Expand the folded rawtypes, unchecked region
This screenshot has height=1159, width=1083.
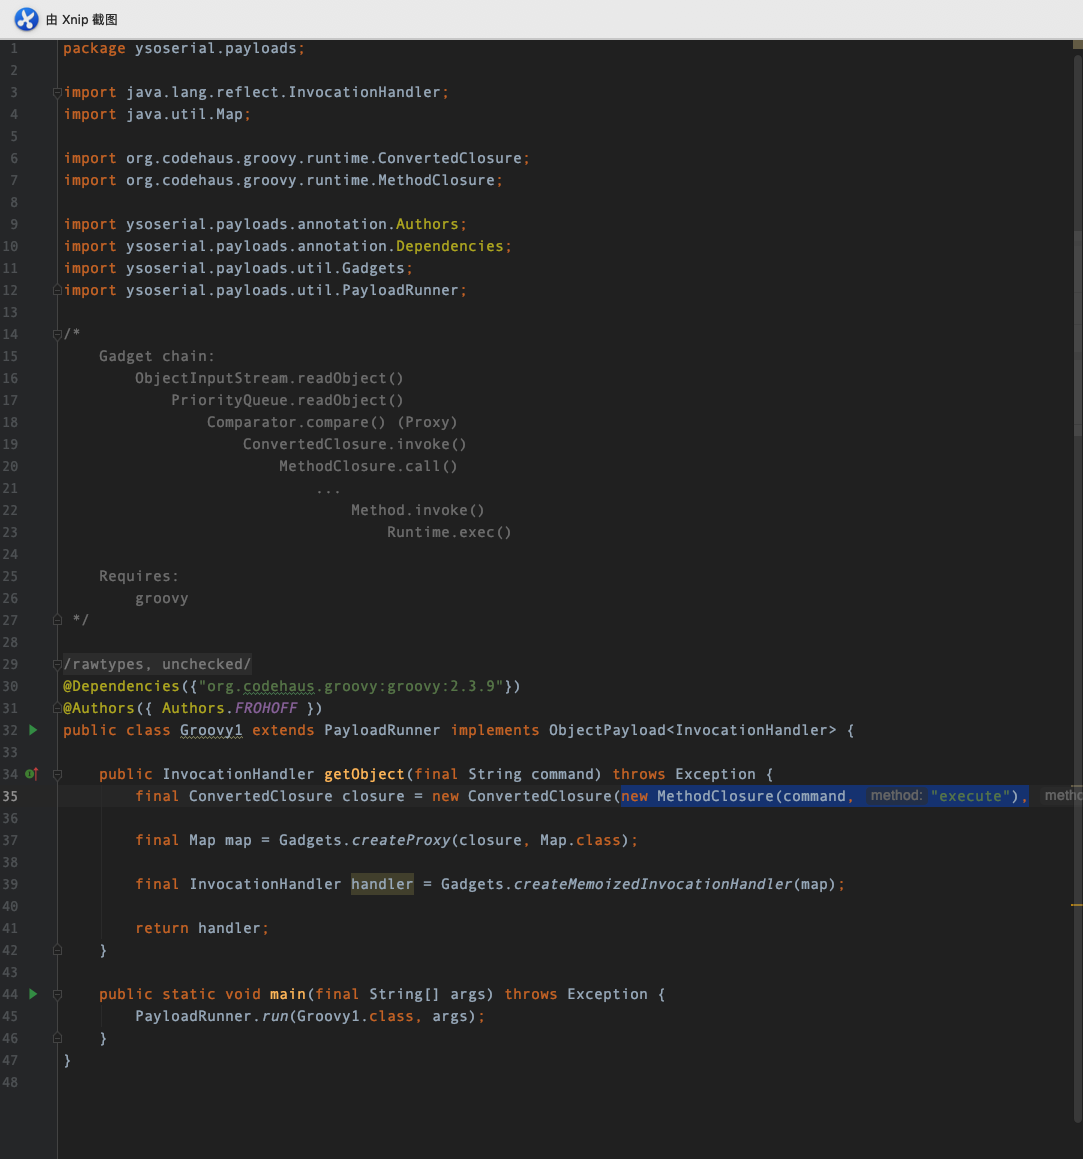point(57,665)
